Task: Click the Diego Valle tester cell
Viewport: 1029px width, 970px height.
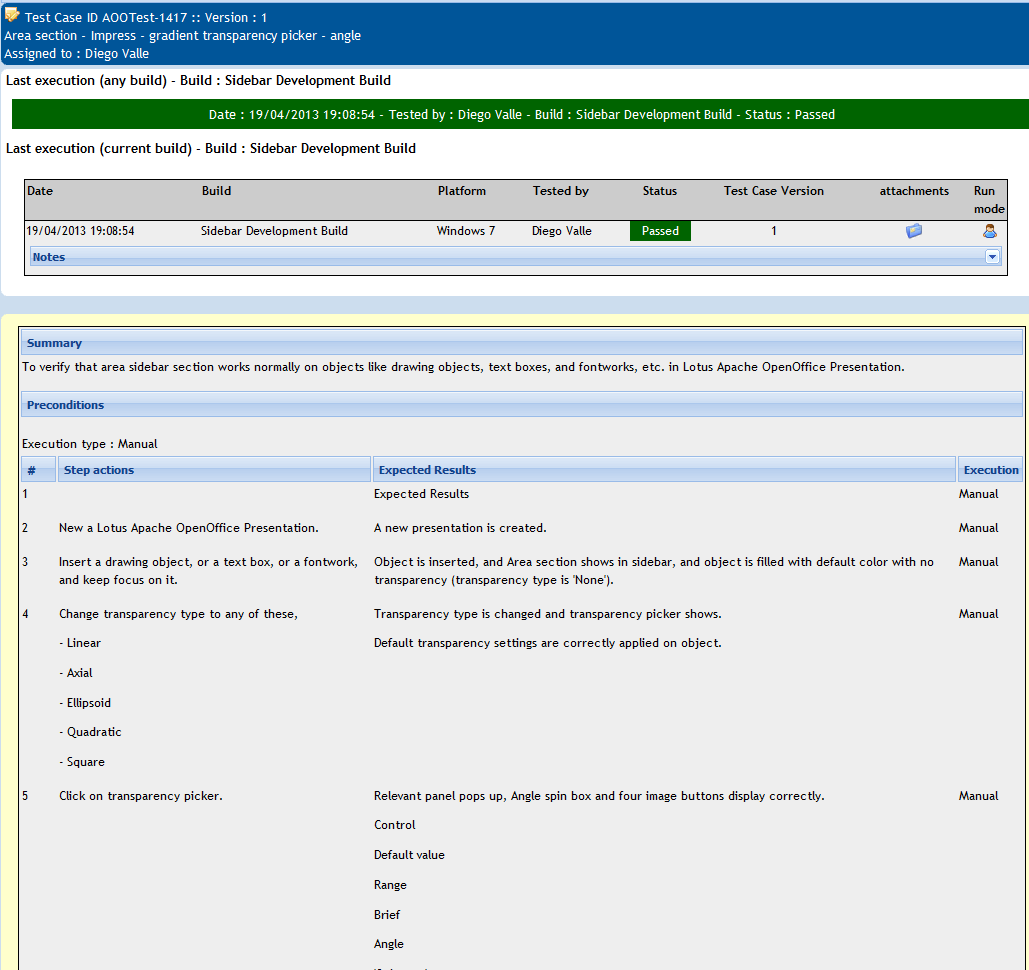Action: (562, 231)
